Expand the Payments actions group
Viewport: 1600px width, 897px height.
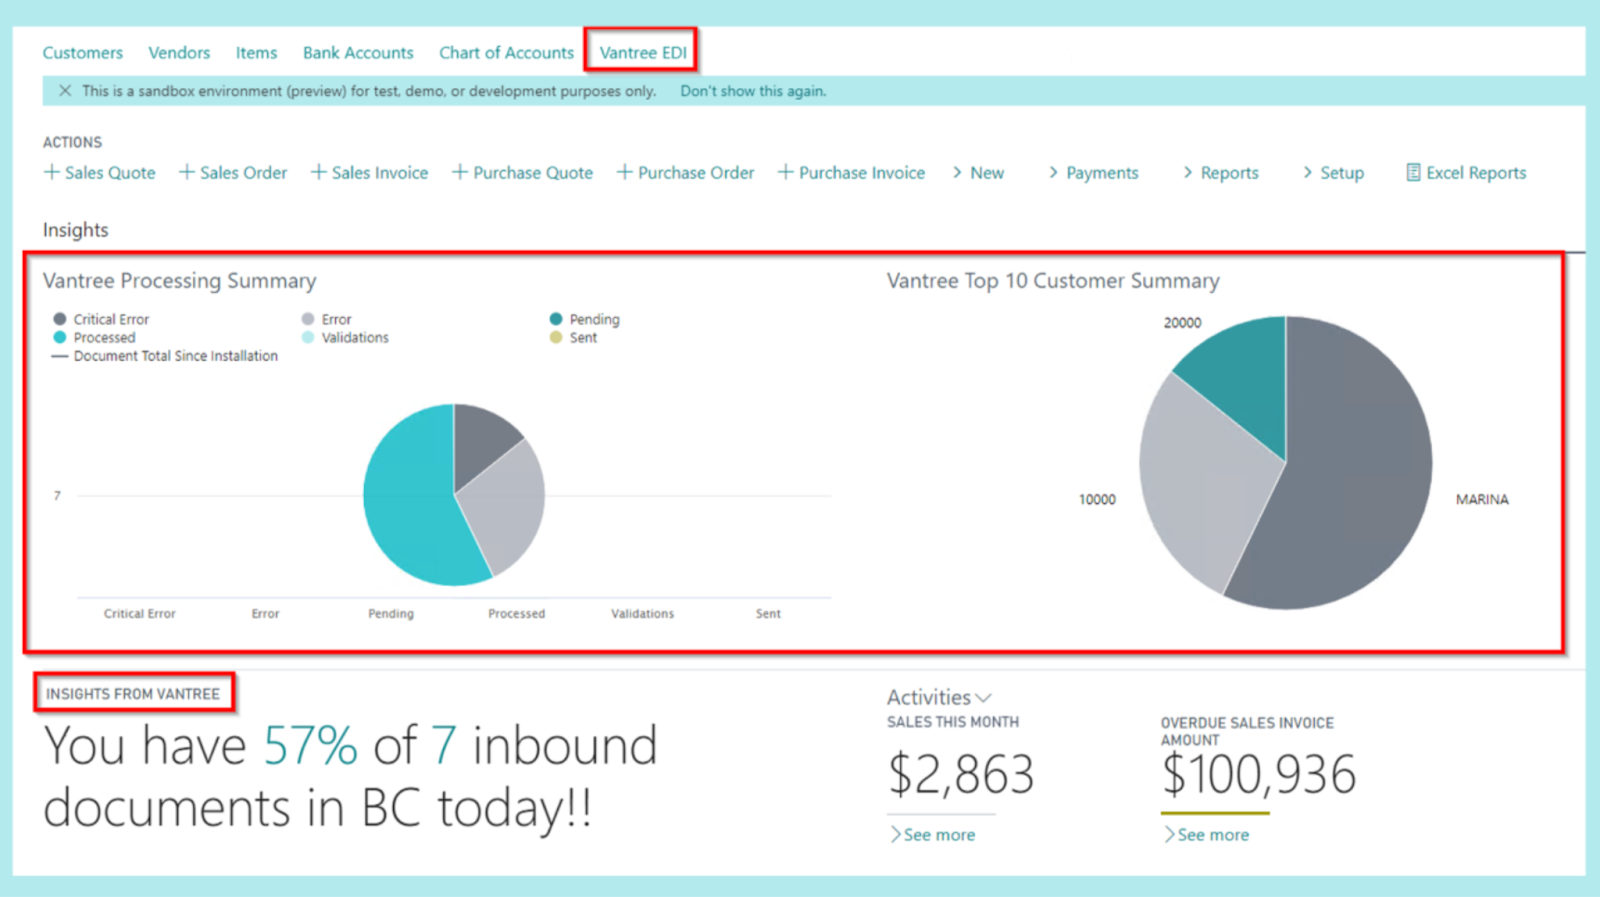point(1093,173)
